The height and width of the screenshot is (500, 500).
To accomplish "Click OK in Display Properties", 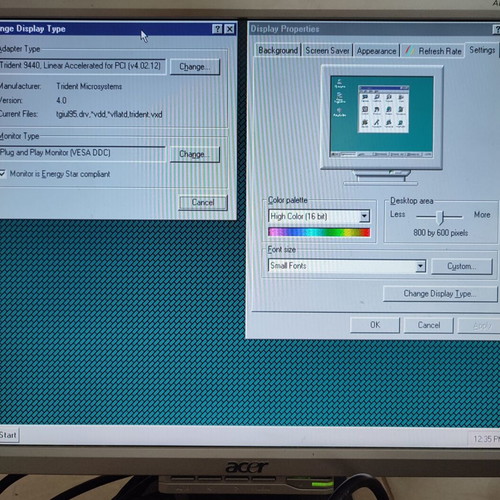I will [x=375, y=325].
